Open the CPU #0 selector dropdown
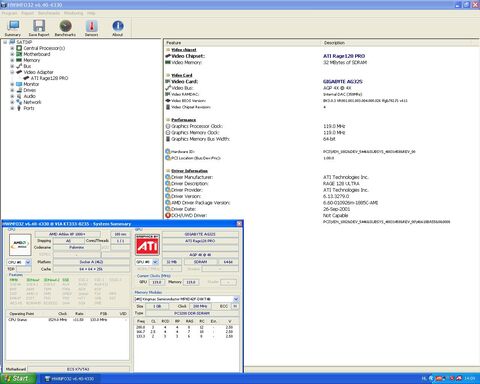Image resolution: width=480 pixels, height=384 pixels. [28, 262]
